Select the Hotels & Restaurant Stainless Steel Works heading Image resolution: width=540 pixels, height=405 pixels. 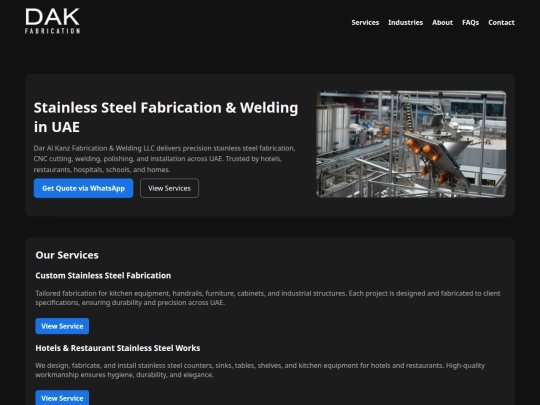(117, 348)
